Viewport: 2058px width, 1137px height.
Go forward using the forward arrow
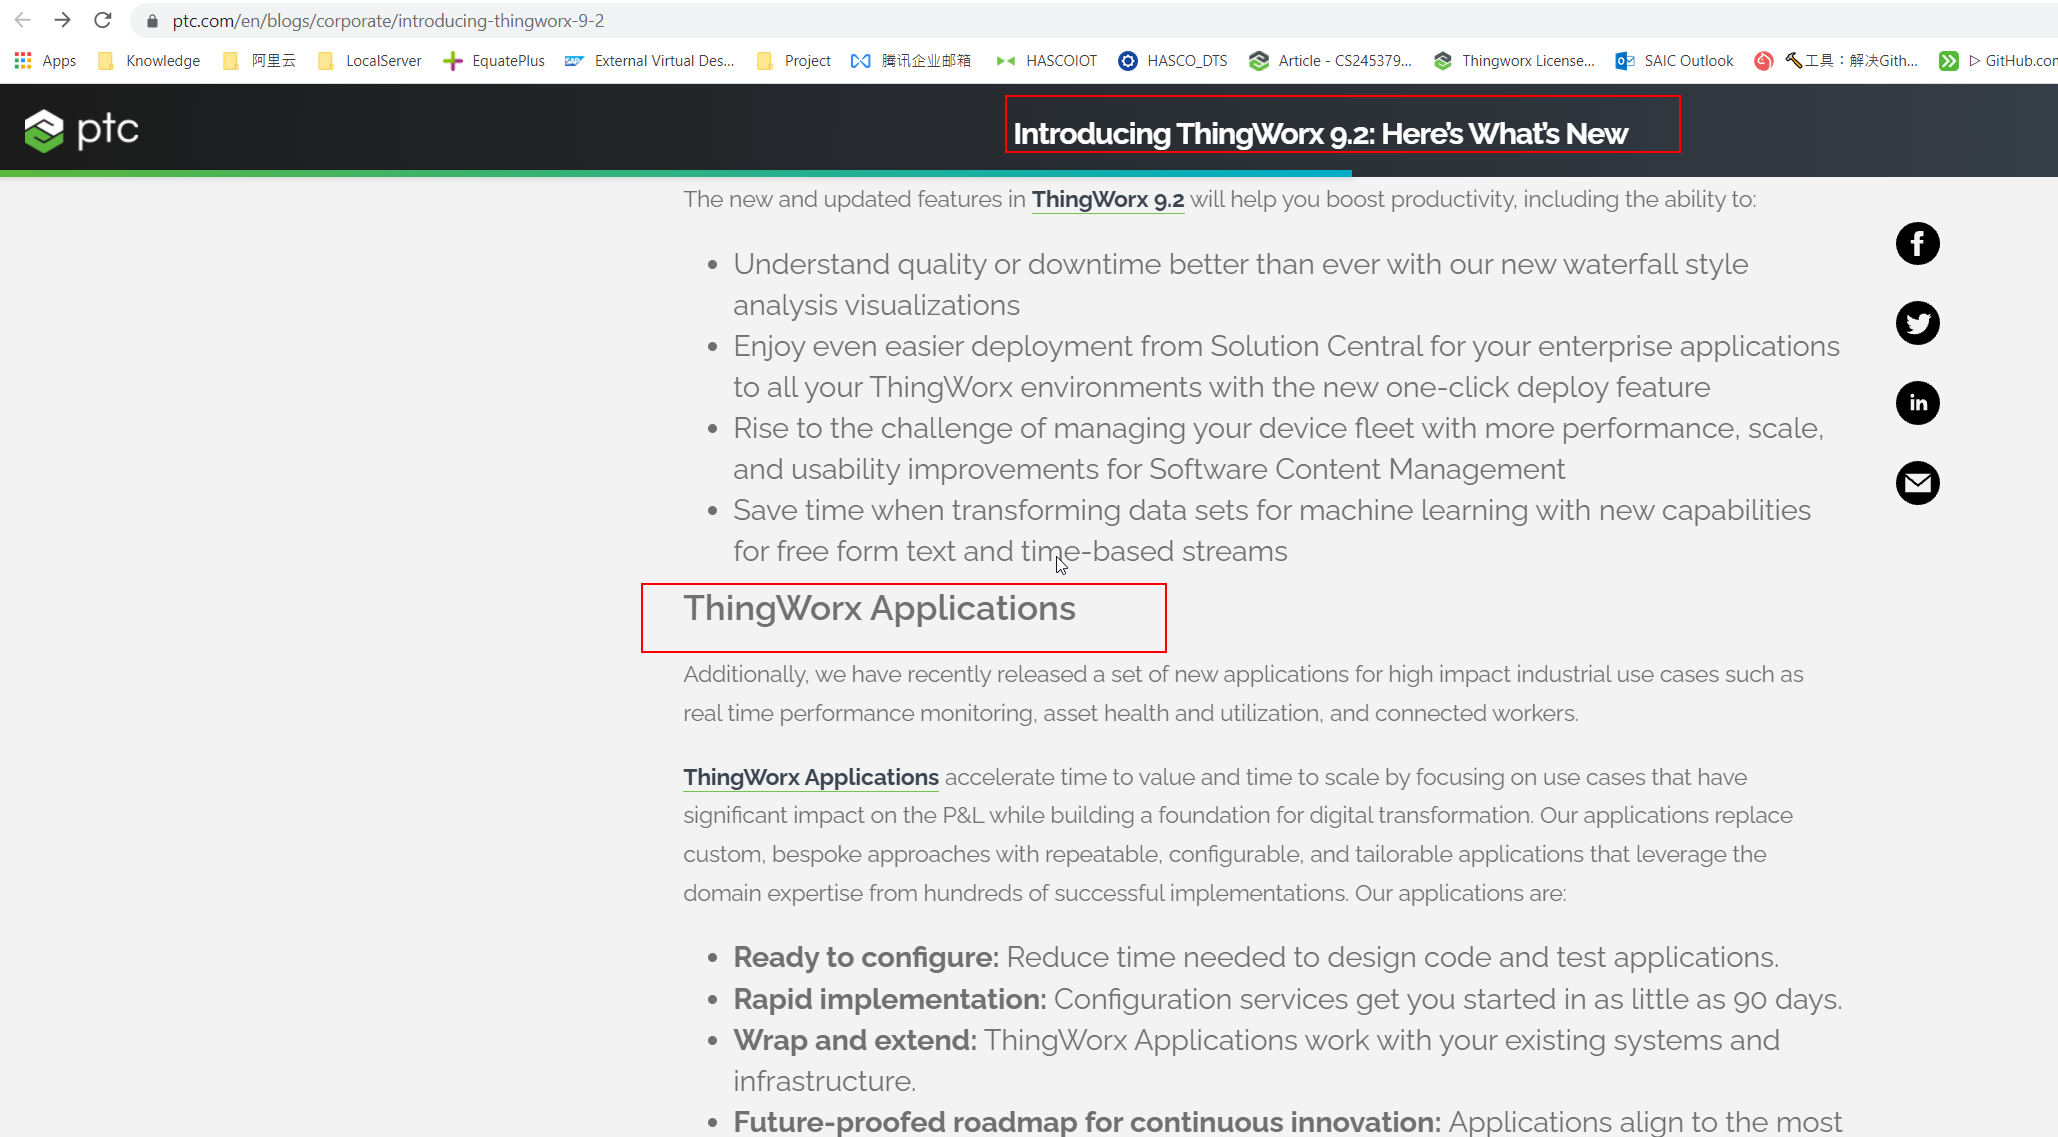(62, 20)
